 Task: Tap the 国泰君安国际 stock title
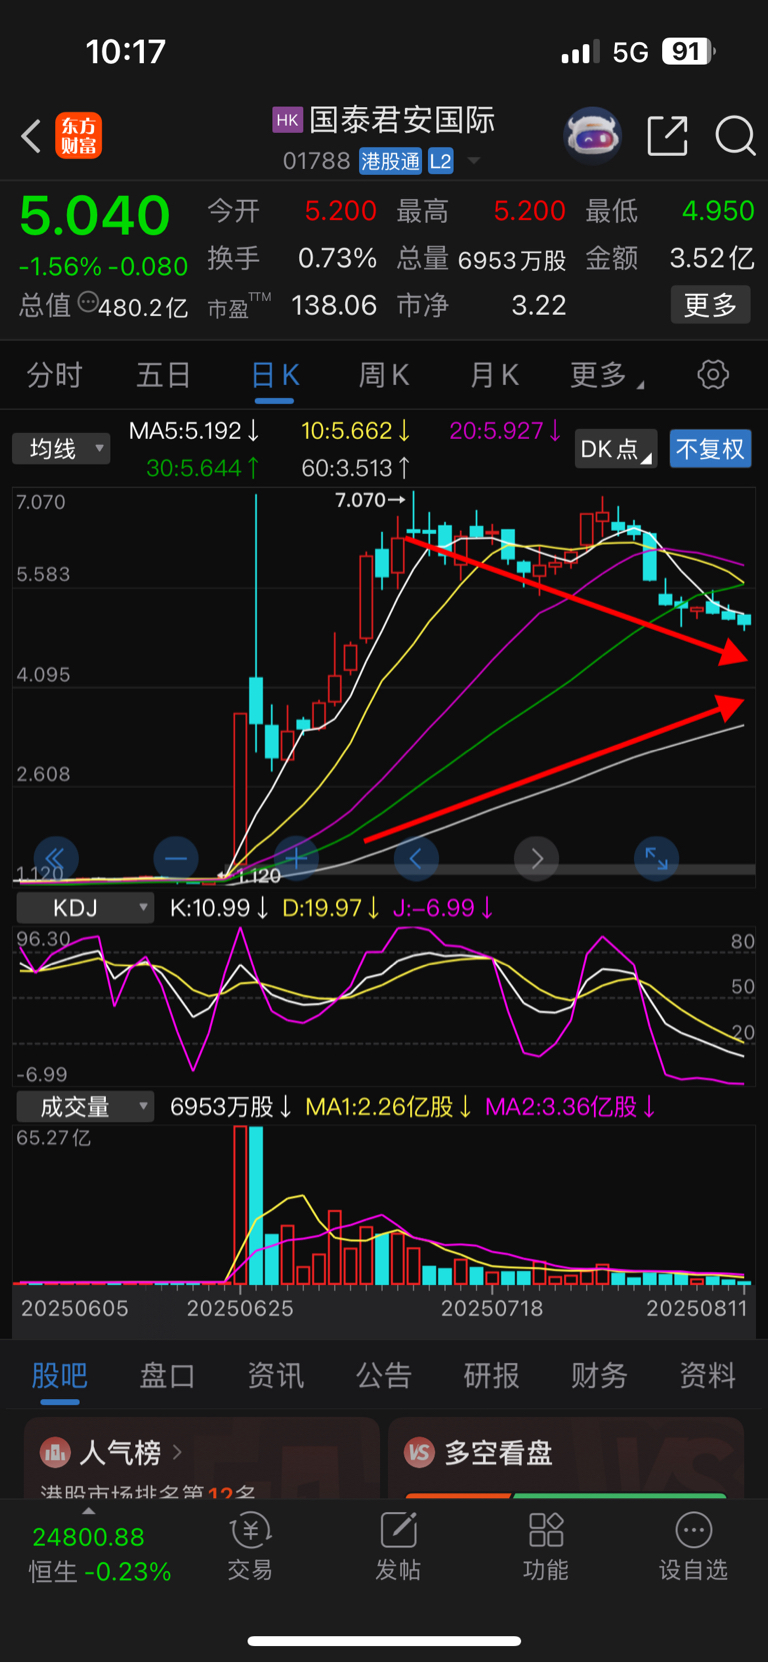pyautogui.click(x=402, y=121)
